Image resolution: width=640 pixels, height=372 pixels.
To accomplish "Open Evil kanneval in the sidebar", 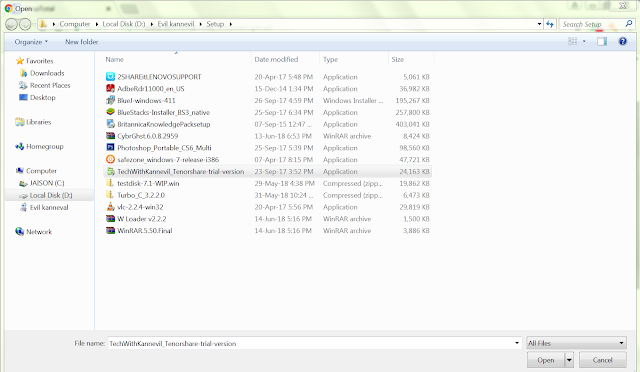I will [49, 207].
